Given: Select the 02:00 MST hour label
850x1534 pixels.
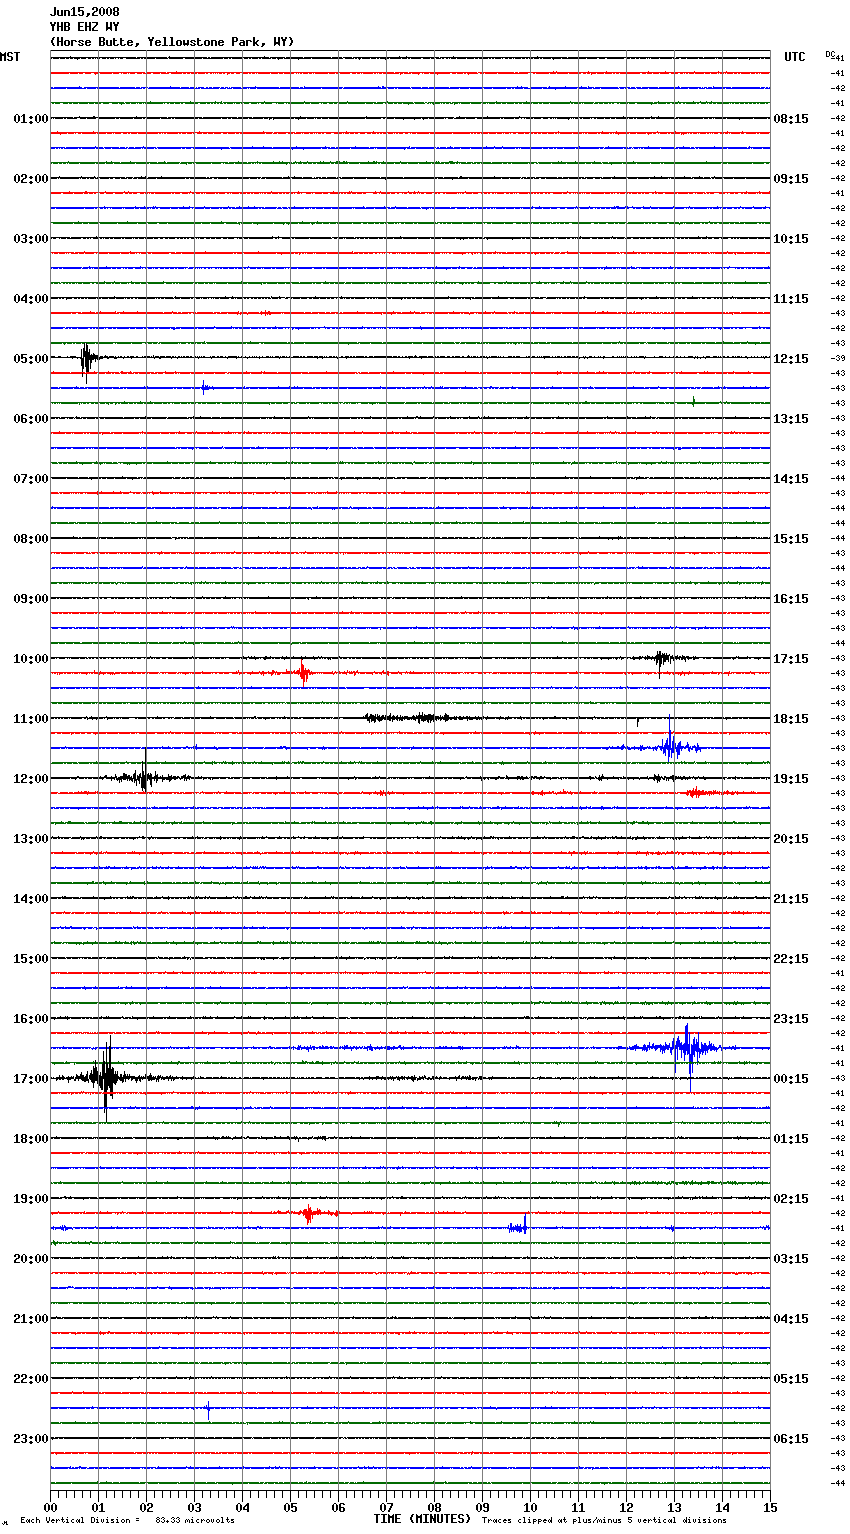Looking at the screenshot, I should tap(31, 179).
